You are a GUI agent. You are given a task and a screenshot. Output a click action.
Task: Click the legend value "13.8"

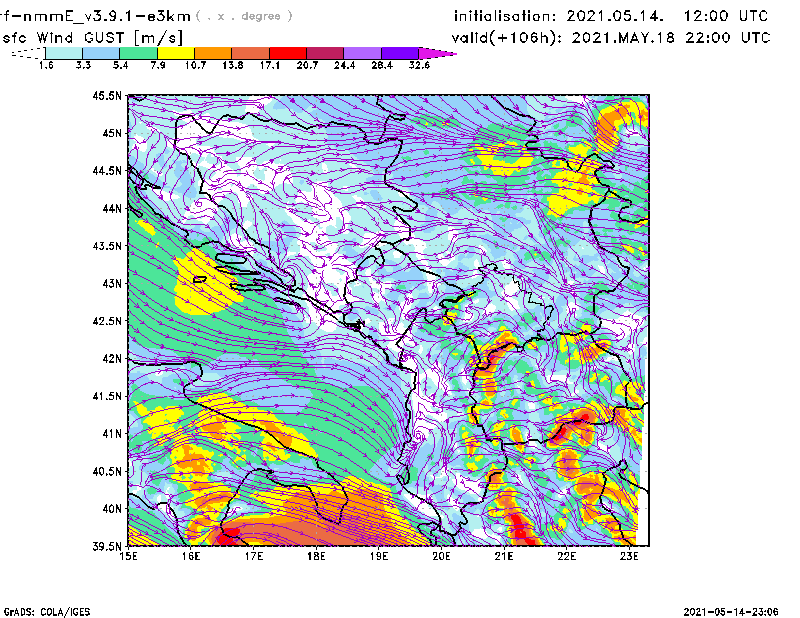233,65
